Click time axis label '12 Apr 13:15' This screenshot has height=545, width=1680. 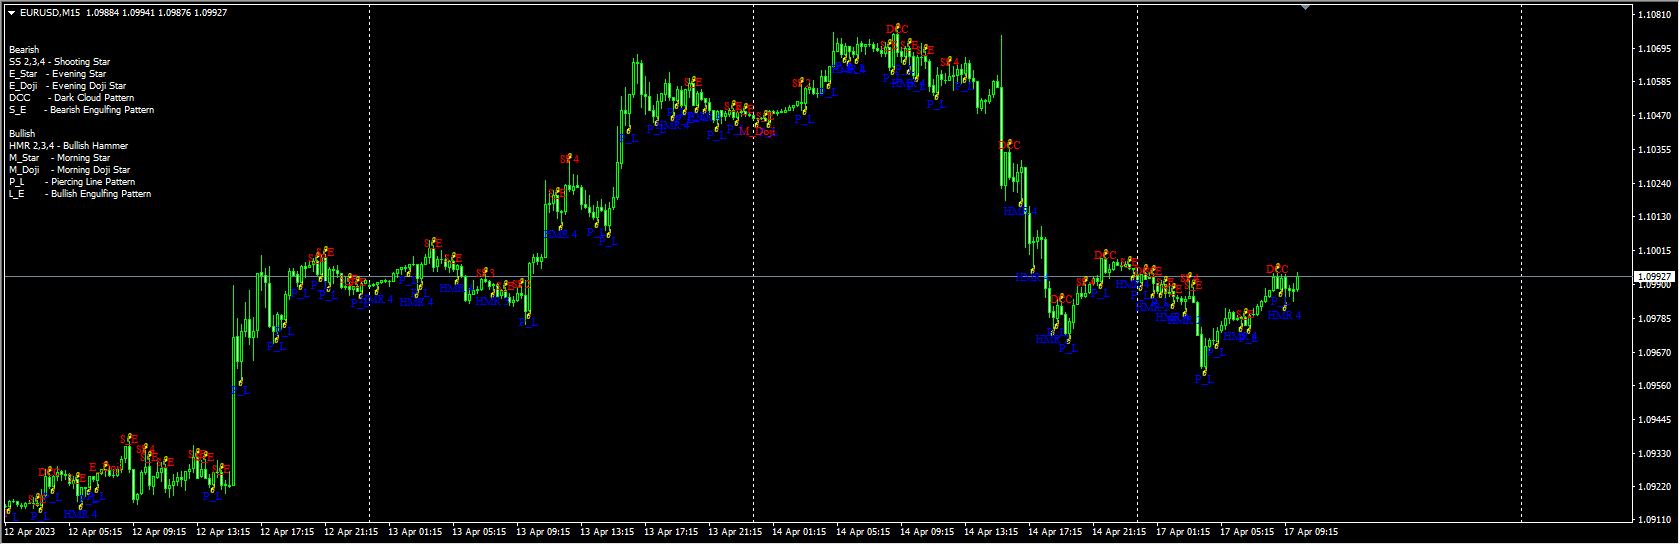click(223, 532)
